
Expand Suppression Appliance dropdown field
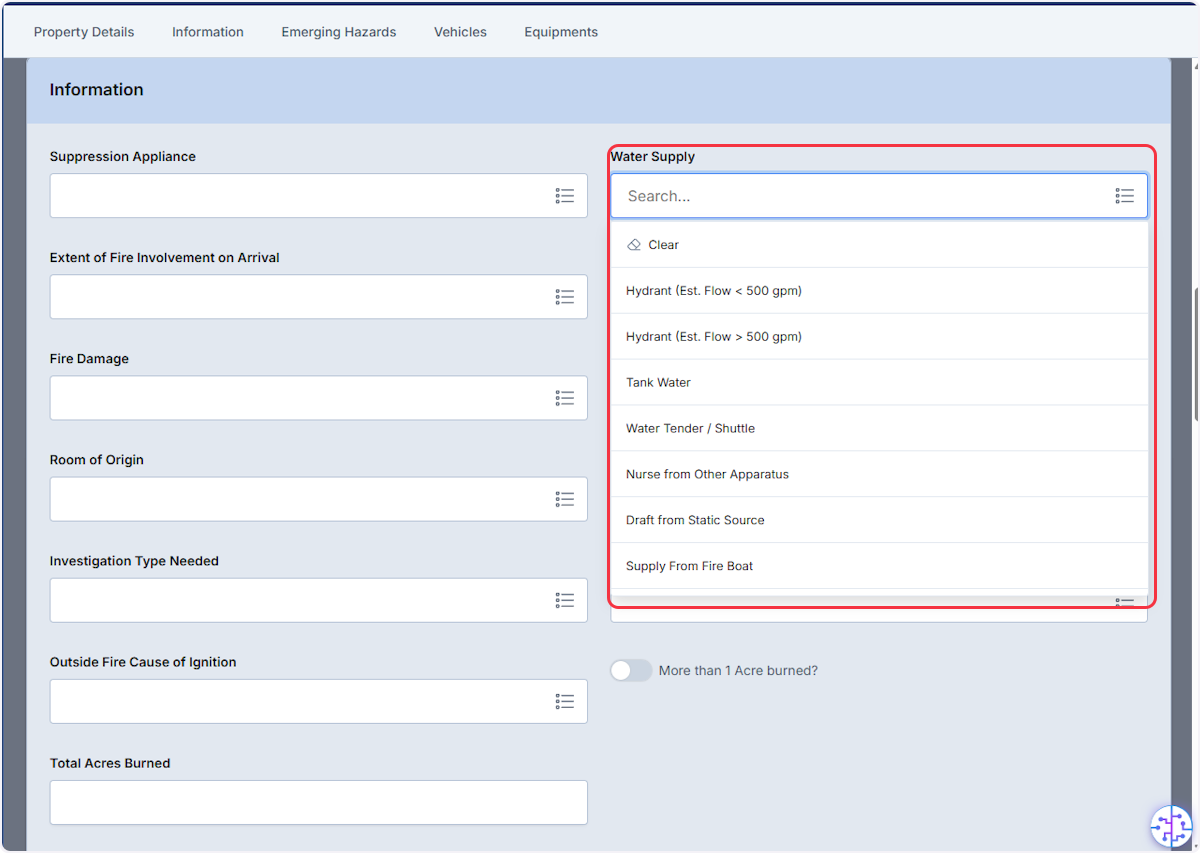coord(319,196)
